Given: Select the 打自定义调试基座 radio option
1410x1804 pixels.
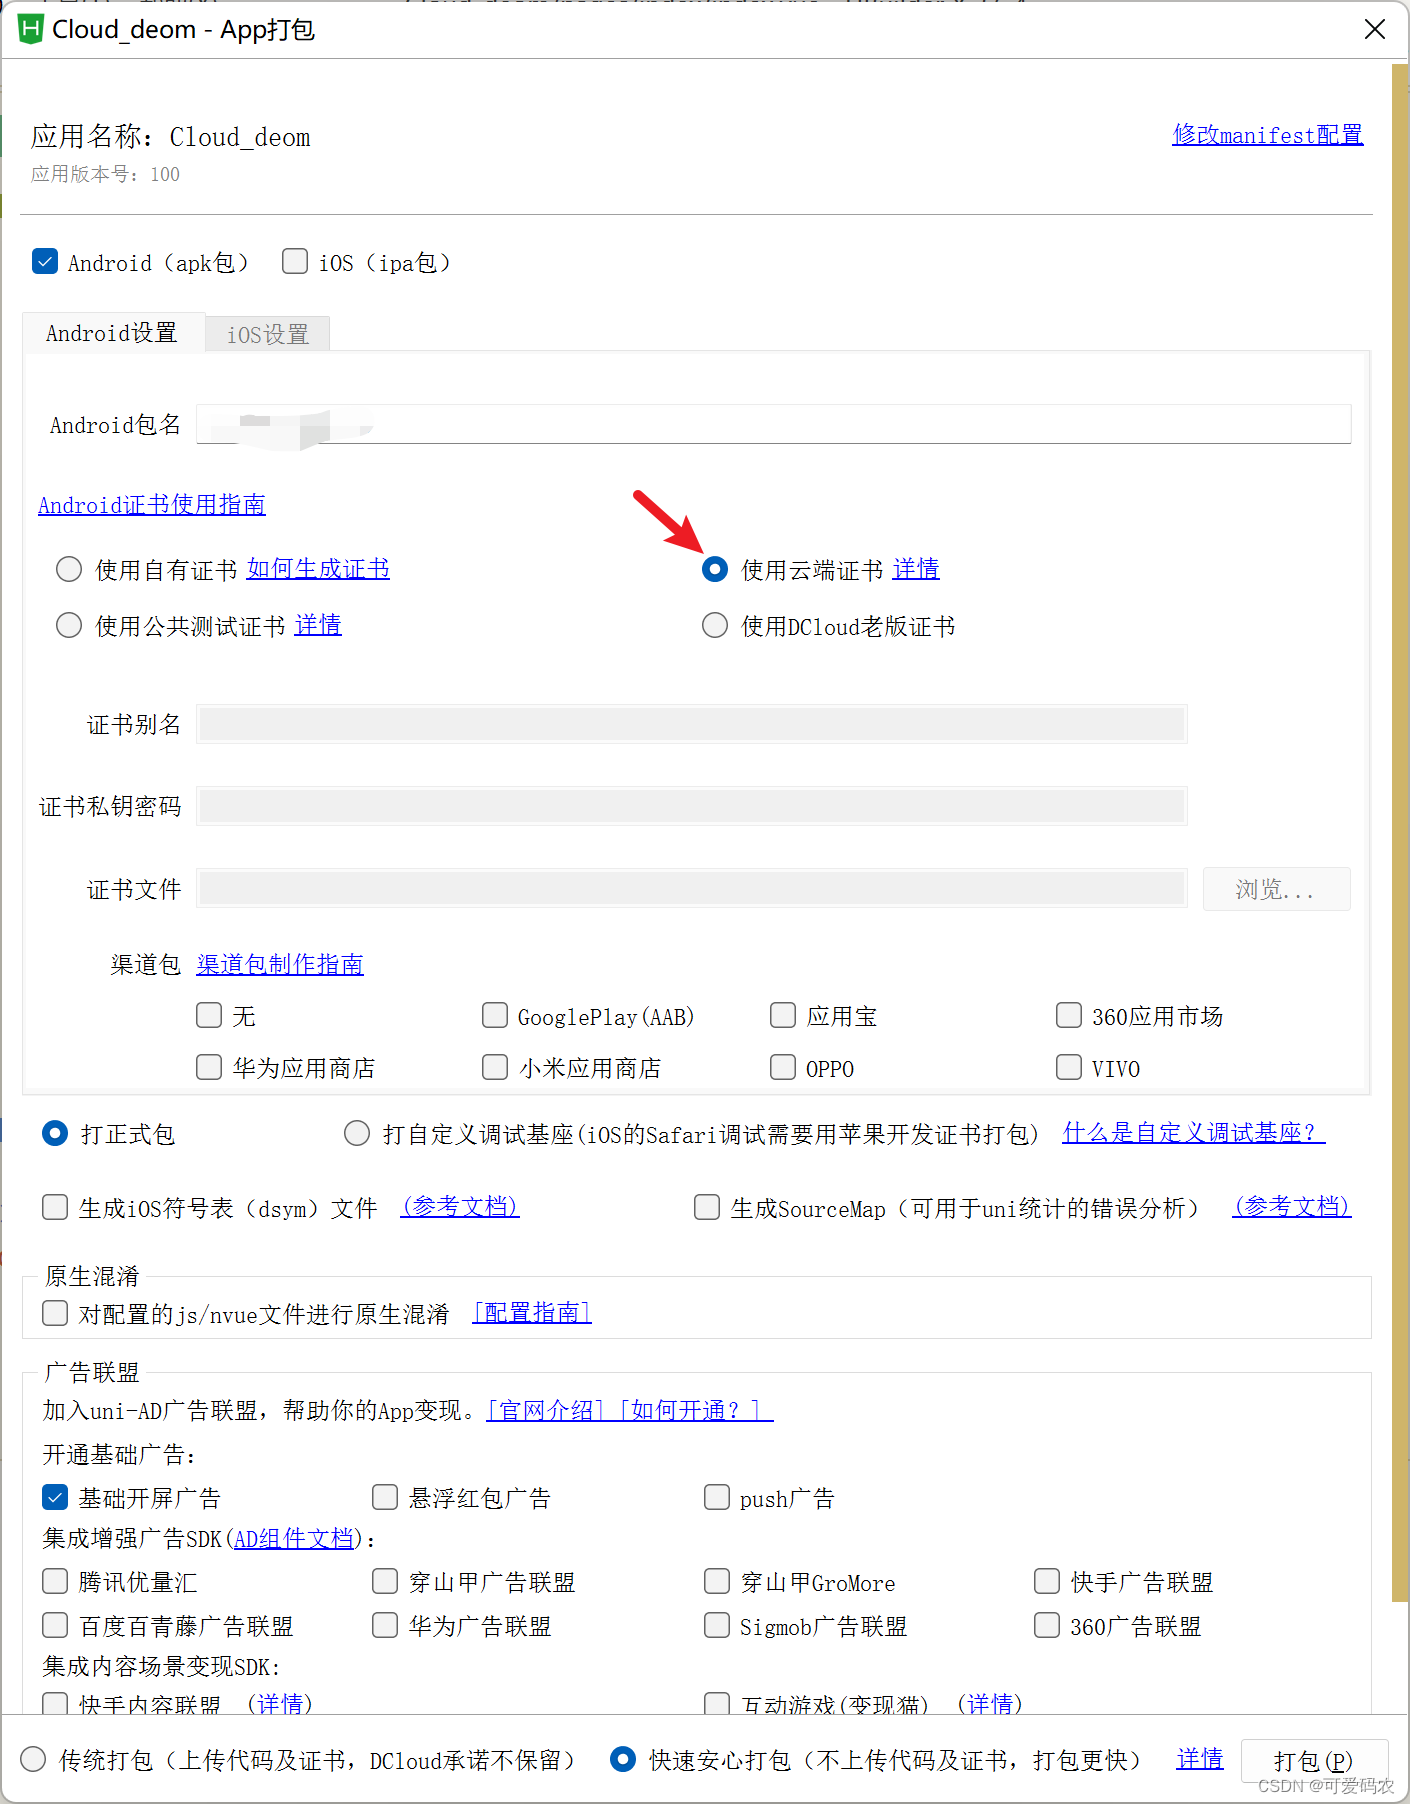Looking at the screenshot, I should point(357,1133).
